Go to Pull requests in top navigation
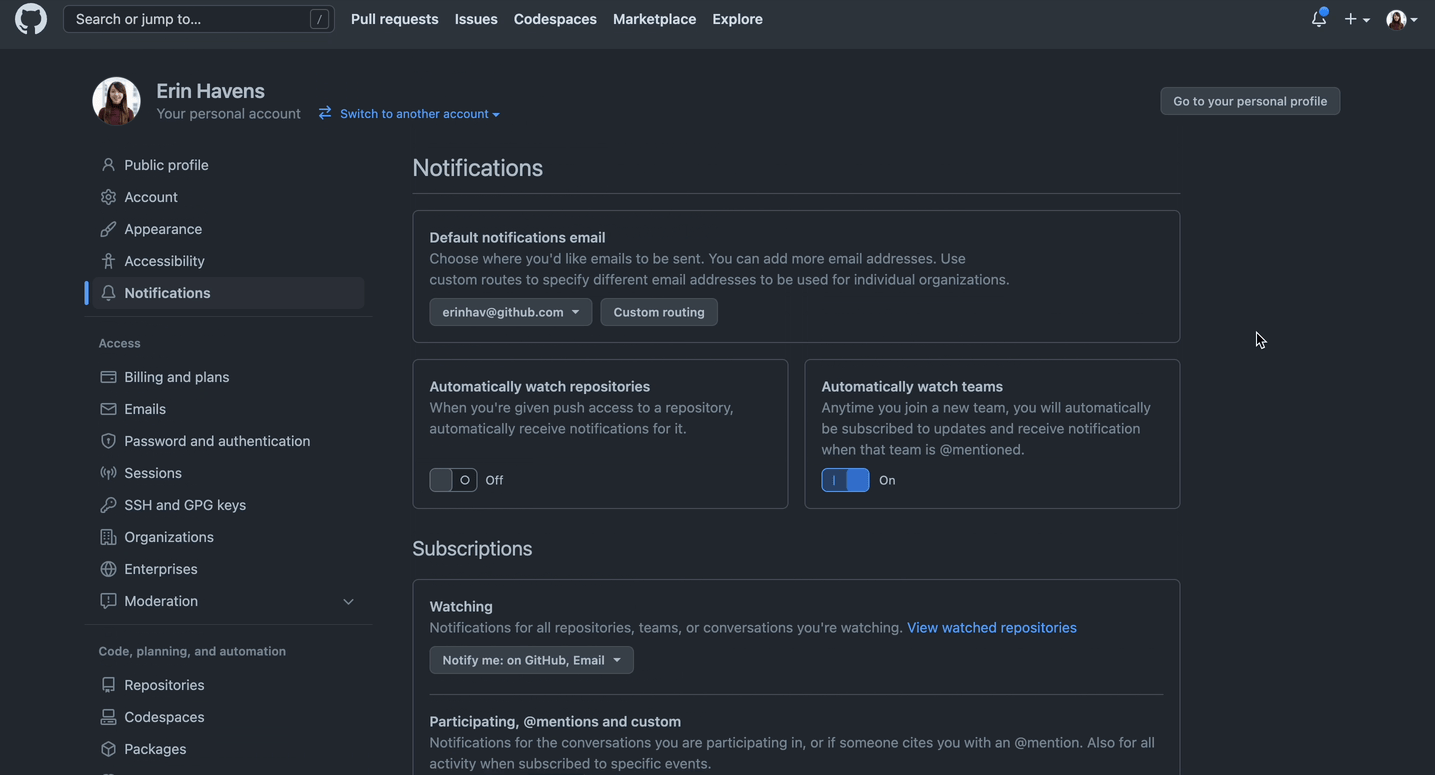The height and width of the screenshot is (775, 1435). tap(394, 19)
